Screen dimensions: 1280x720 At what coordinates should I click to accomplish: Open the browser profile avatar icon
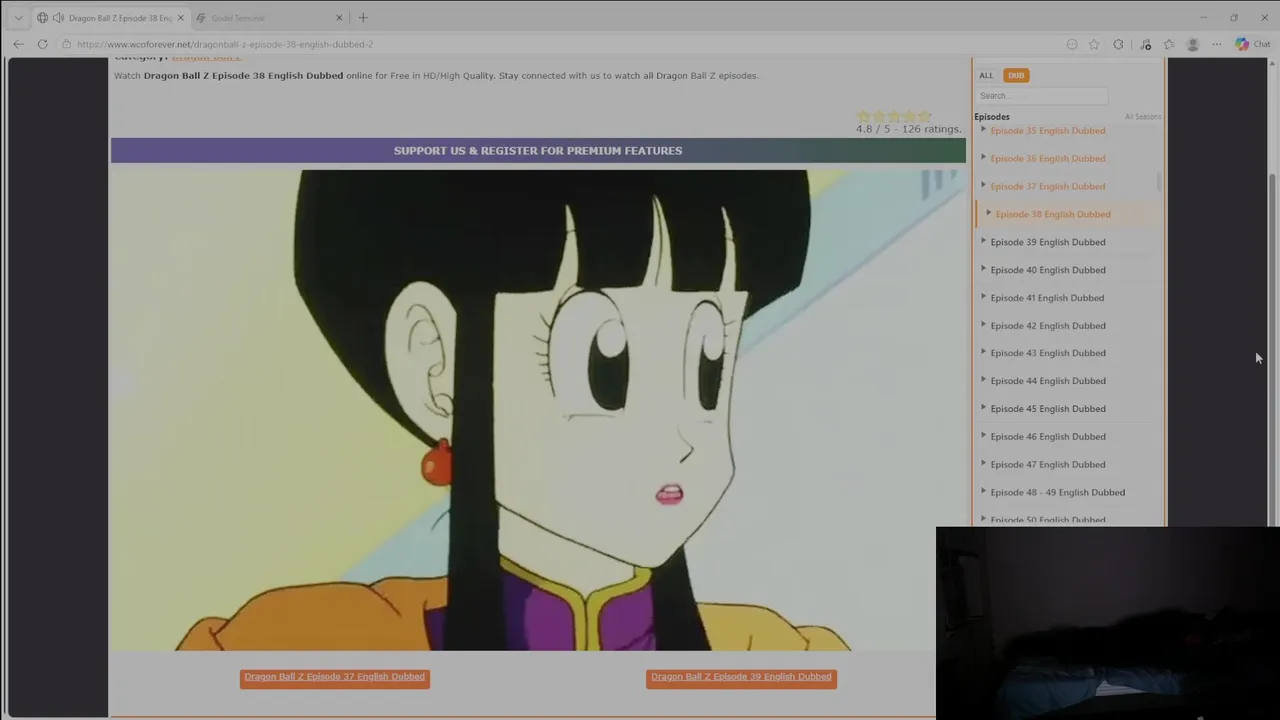1192,44
